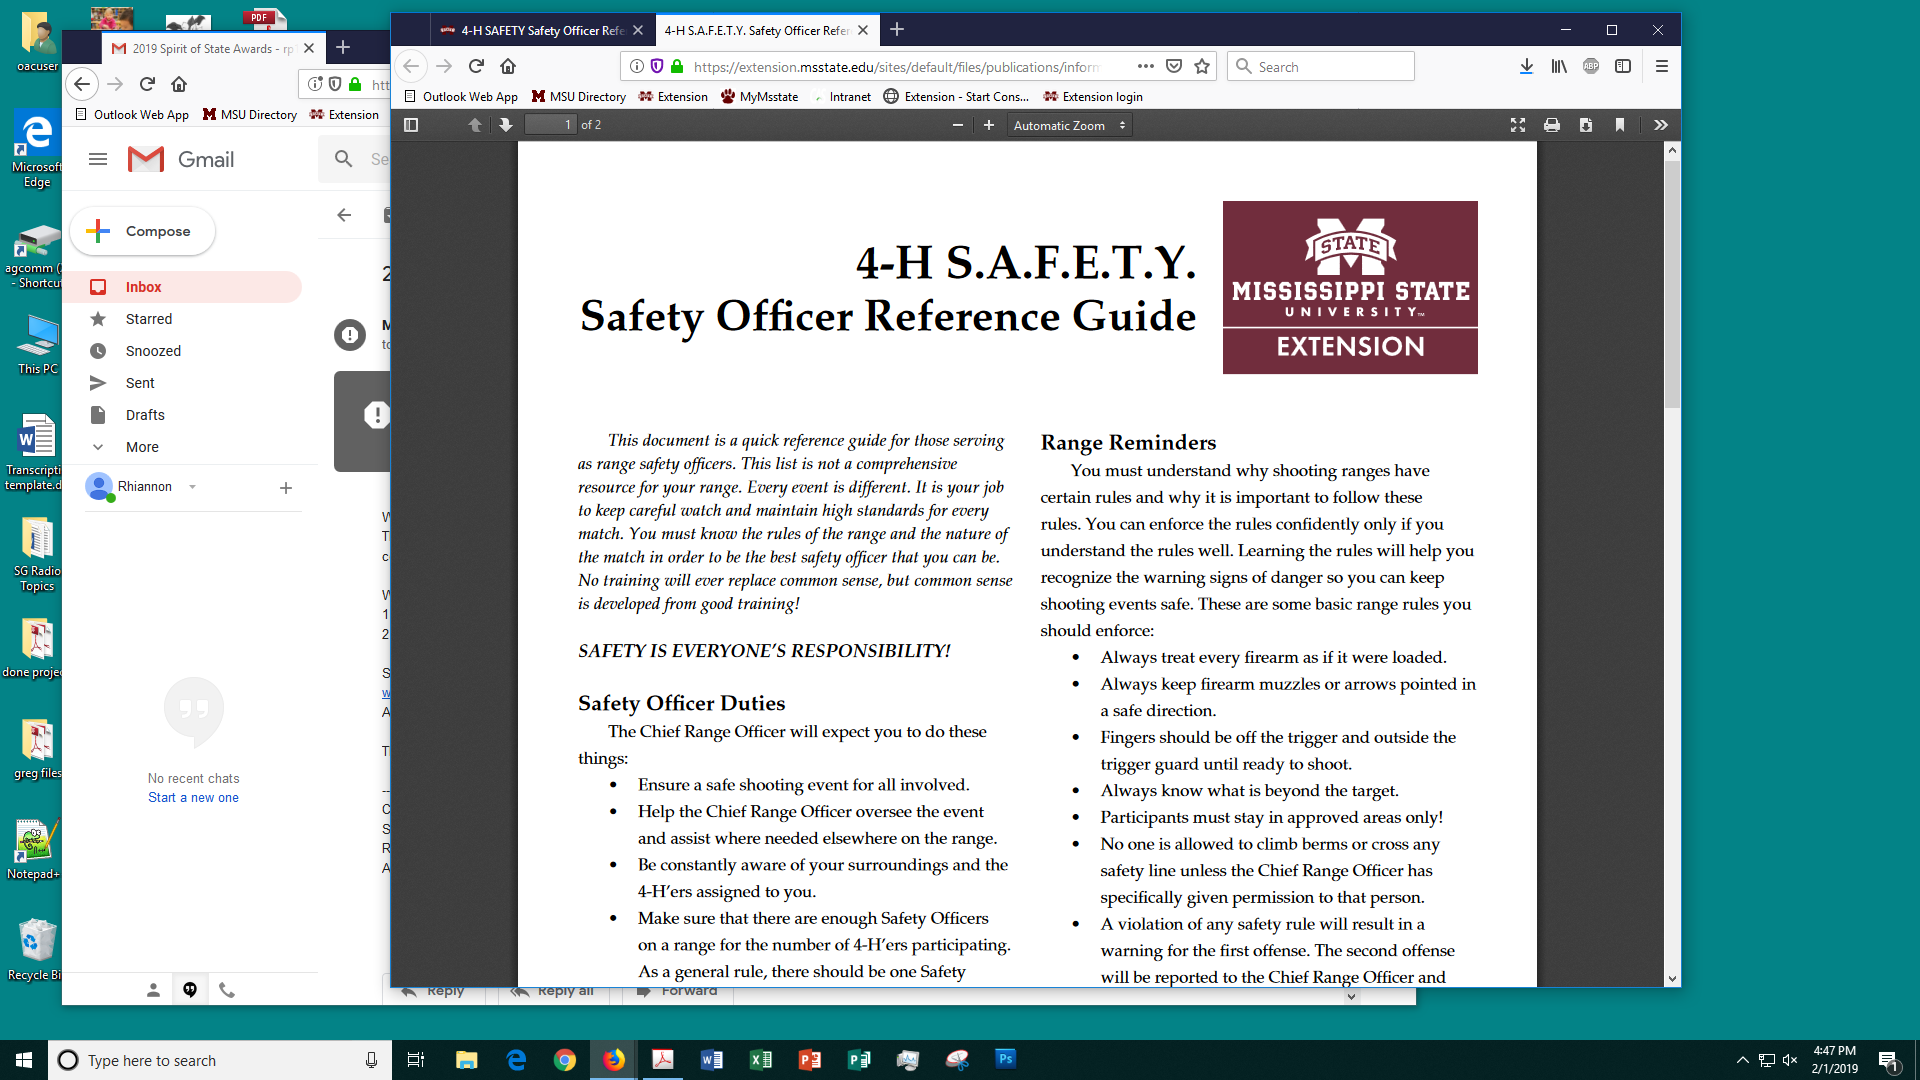
Task: Go to Firefox home page
Action: pos(508,66)
